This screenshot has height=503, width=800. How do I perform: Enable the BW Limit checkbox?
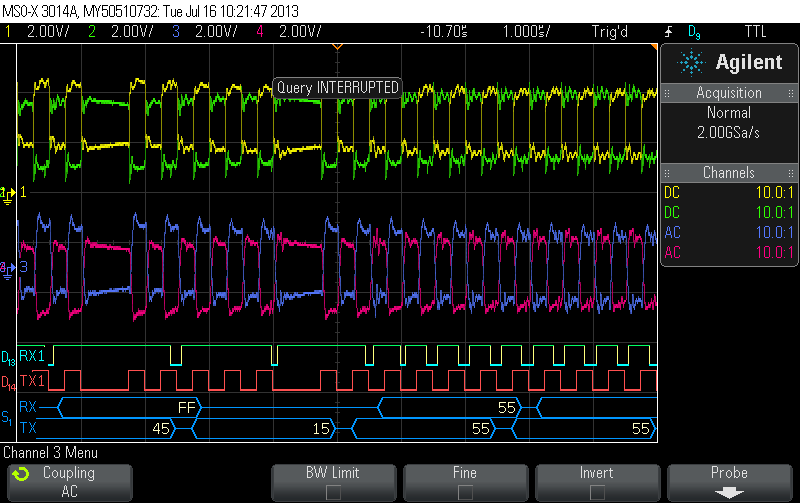333,492
